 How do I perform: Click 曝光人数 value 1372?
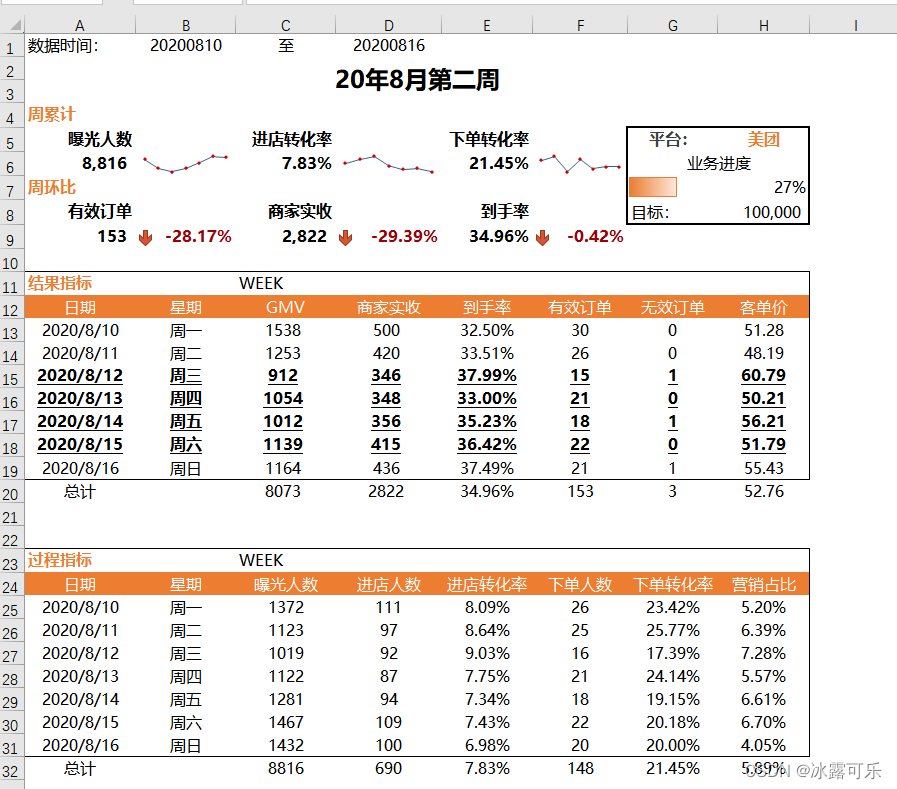point(286,607)
